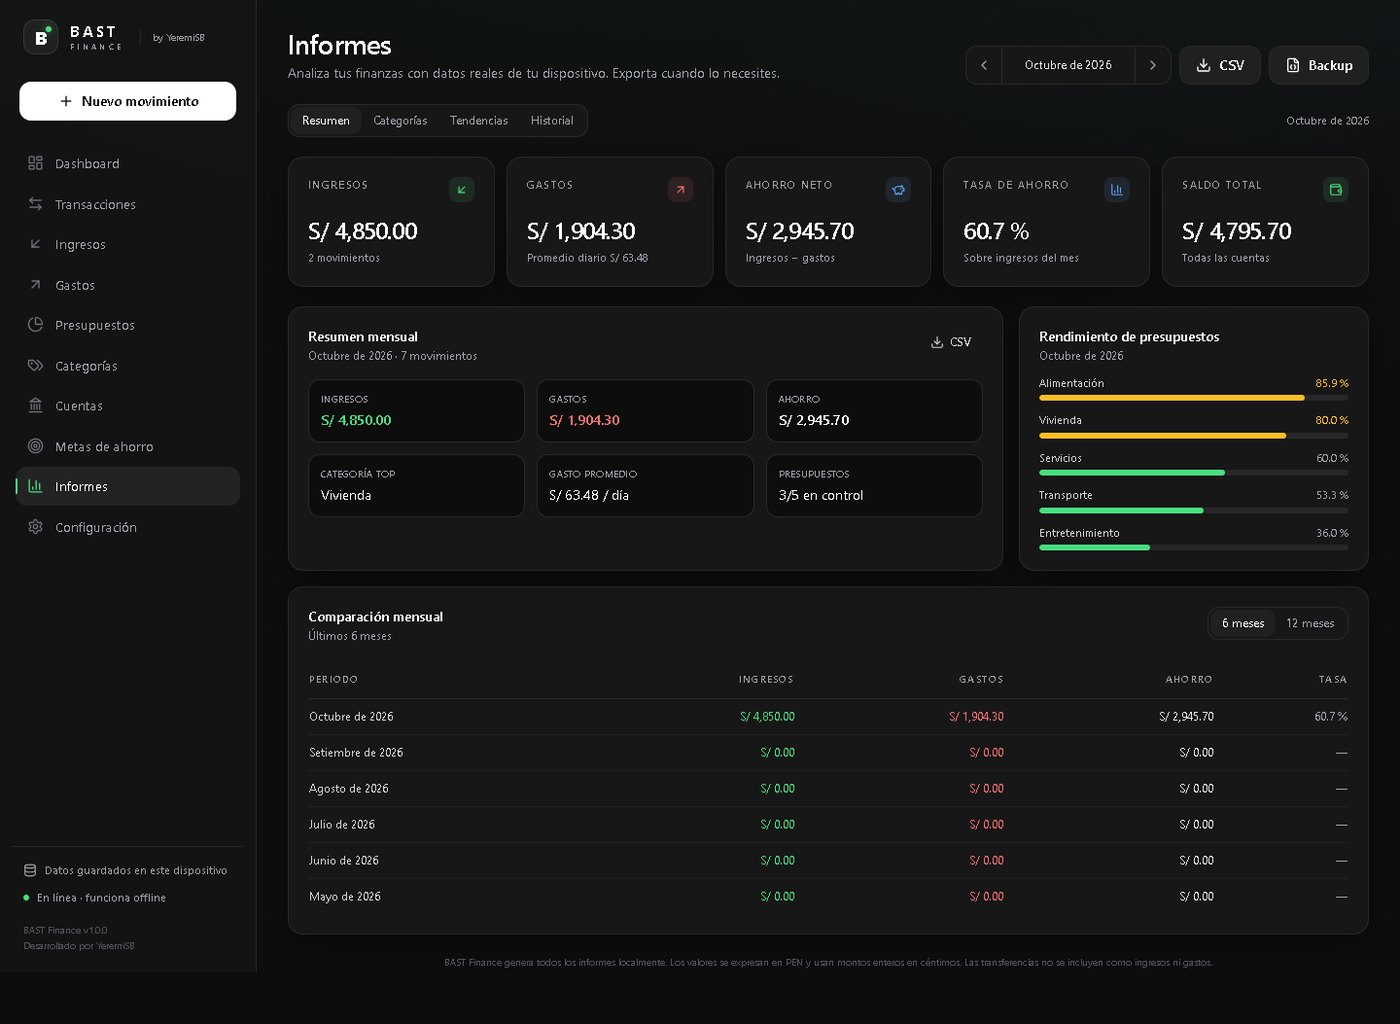This screenshot has height=1024, width=1400.
Task: Open the Presupuestos pie chart icon
Action: pos(36,325)
